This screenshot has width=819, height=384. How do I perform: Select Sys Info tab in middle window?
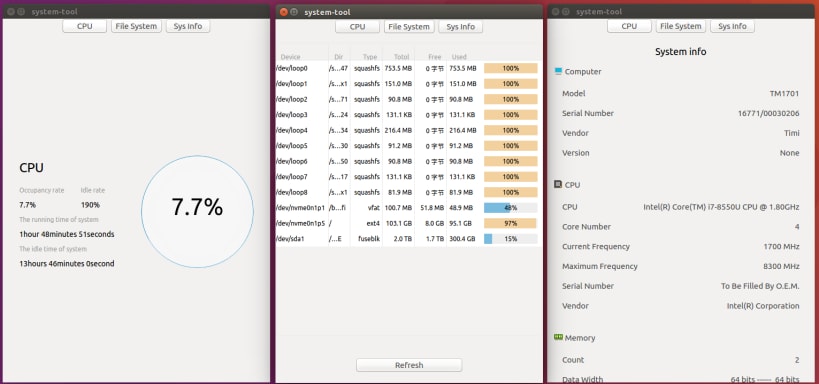(x=461, y=27)
